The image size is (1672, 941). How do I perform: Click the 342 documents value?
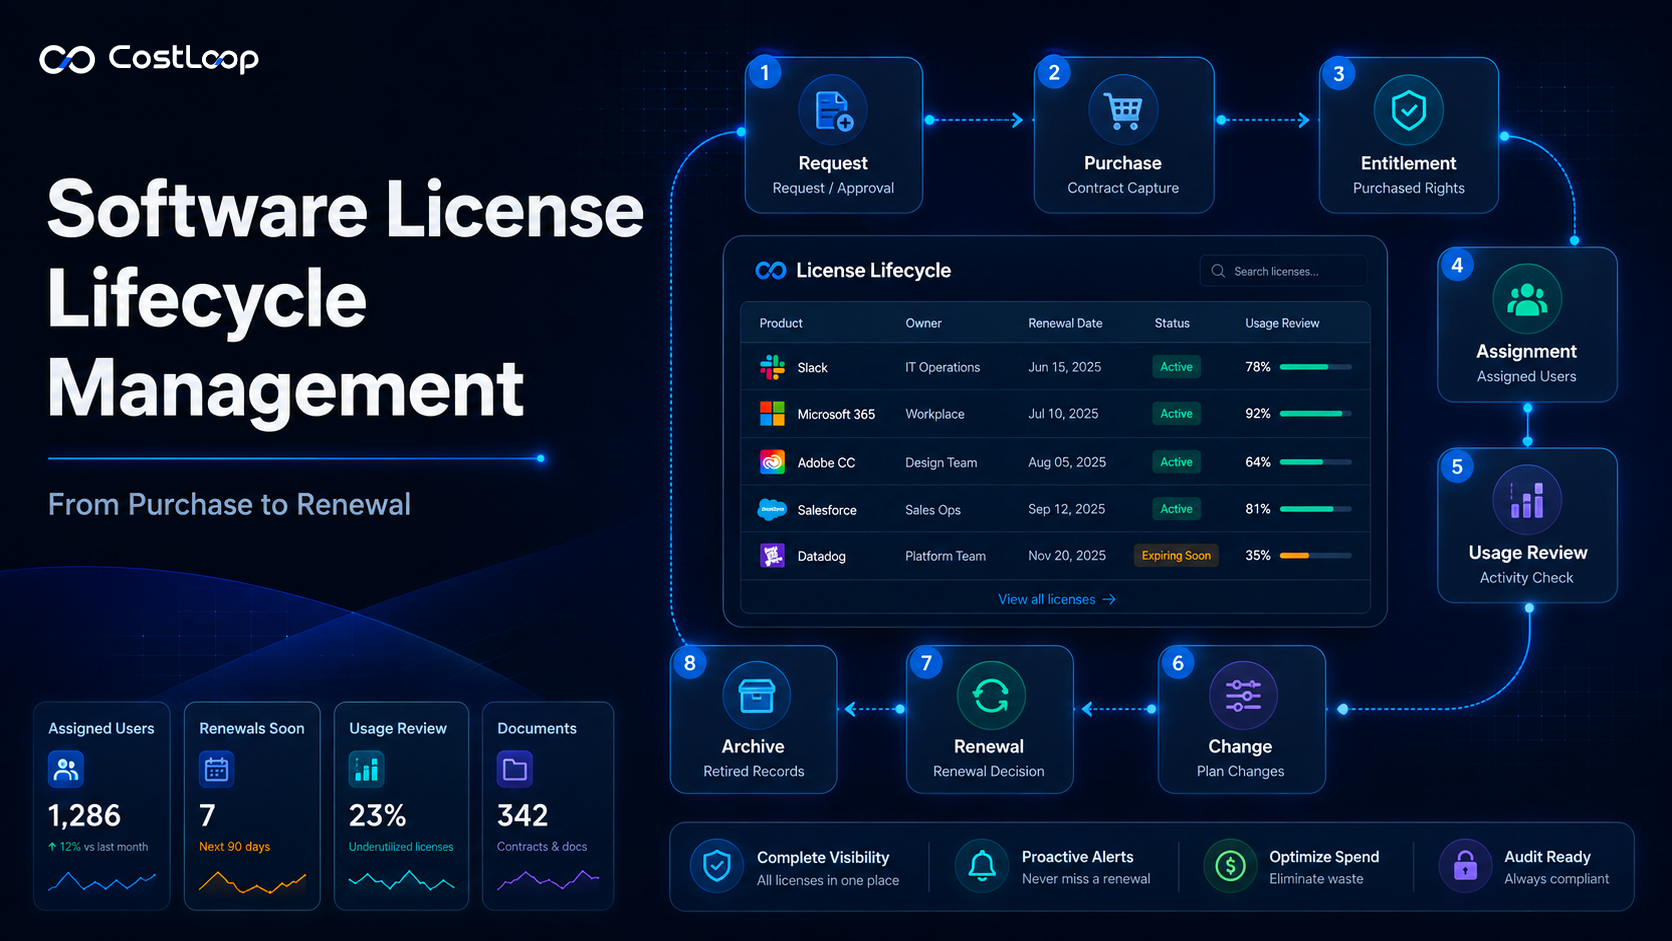tap(522, 816)
